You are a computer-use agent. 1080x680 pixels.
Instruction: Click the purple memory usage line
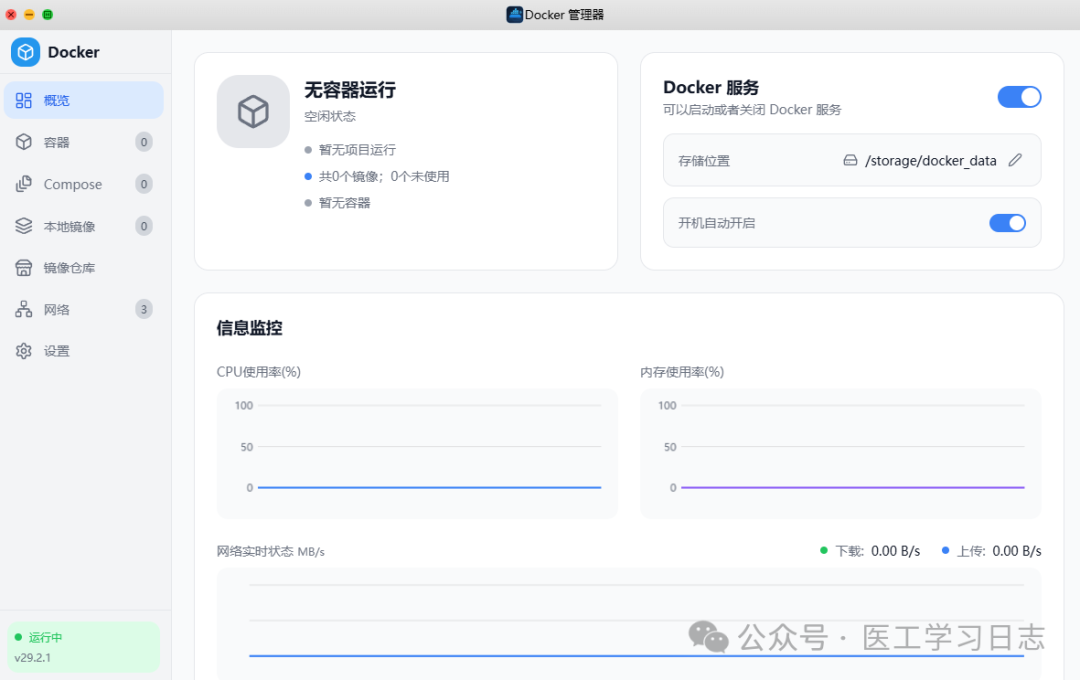point(853,487)
